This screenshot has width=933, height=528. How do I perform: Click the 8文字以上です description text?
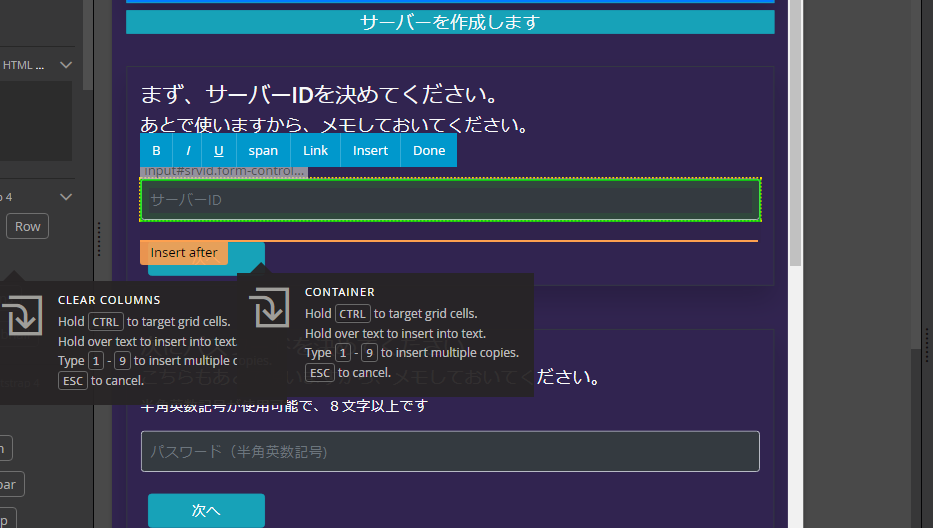coord(284,406)
